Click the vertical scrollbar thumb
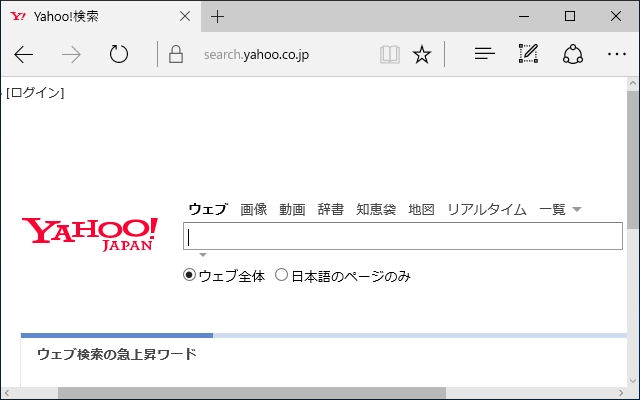 pos(633,160)
